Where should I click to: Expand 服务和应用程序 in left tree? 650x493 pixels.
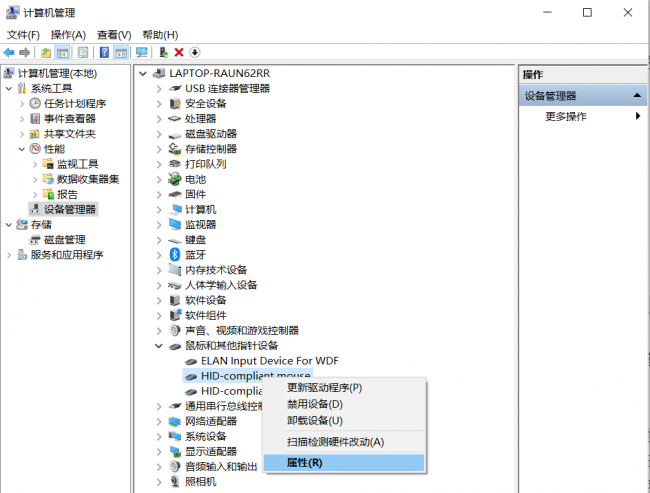pyautogui.click(x=9, y=255)
